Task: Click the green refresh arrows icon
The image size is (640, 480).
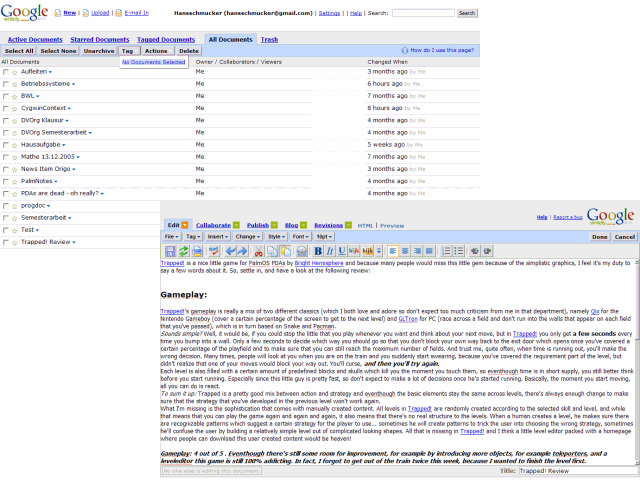Action: pos(184,251)
